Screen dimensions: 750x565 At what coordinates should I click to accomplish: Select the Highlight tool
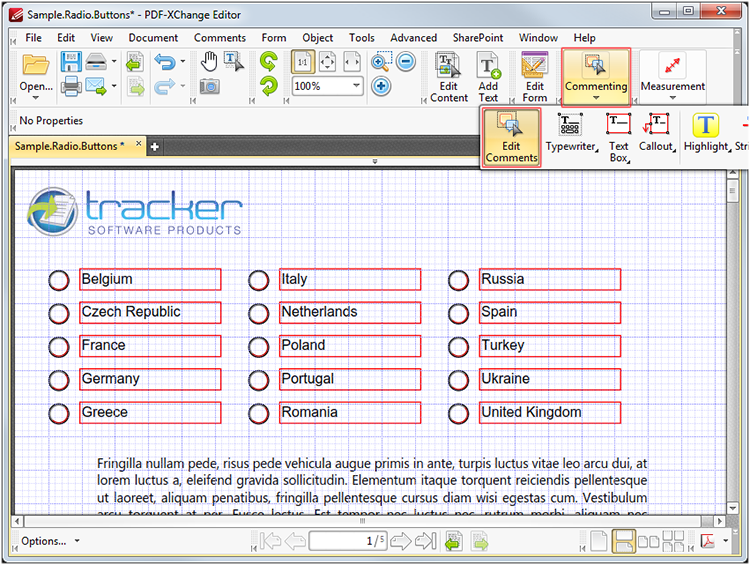706,133
